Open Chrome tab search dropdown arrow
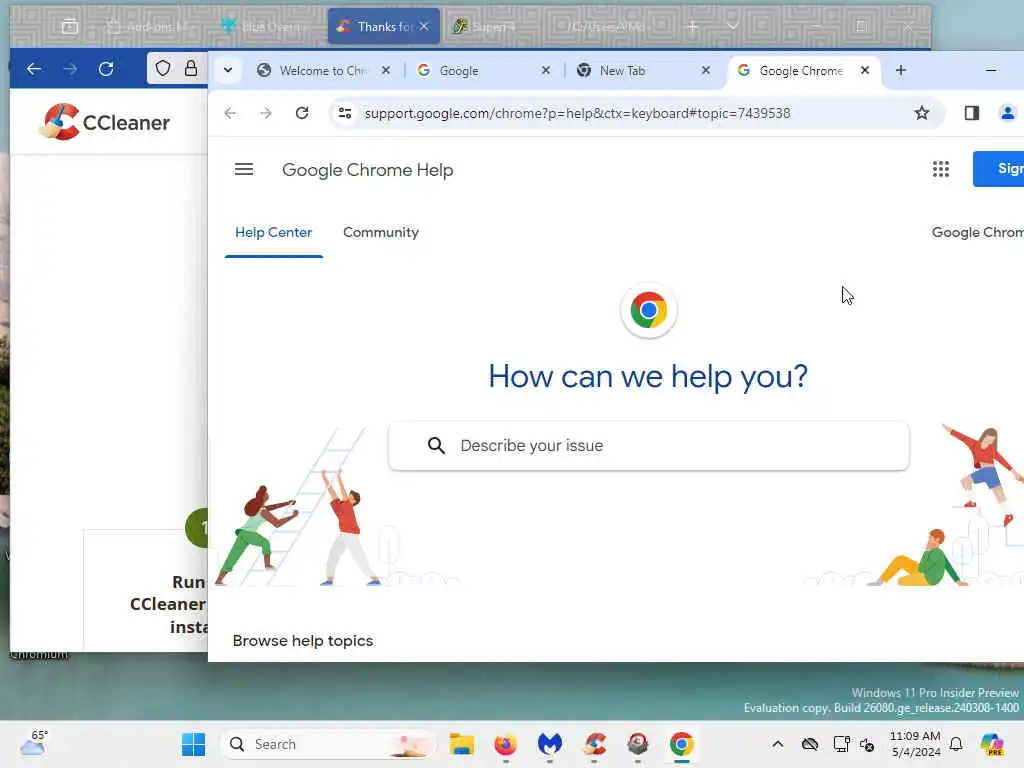 (228, 70)
